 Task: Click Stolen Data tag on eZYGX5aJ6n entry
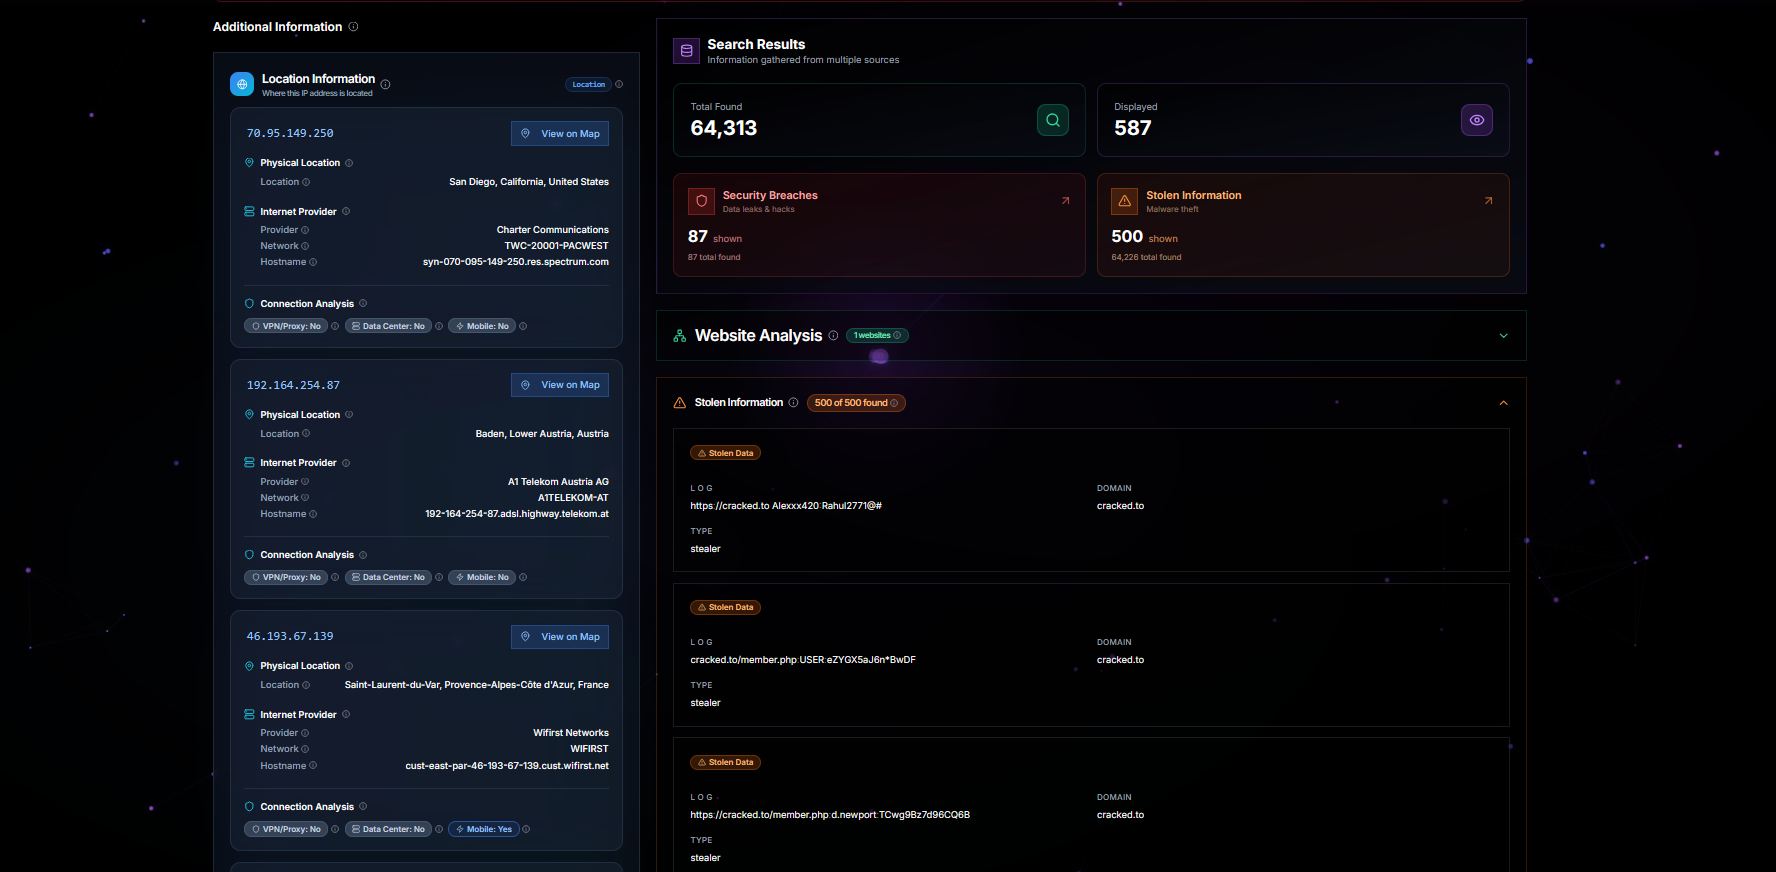pos(725,607)
